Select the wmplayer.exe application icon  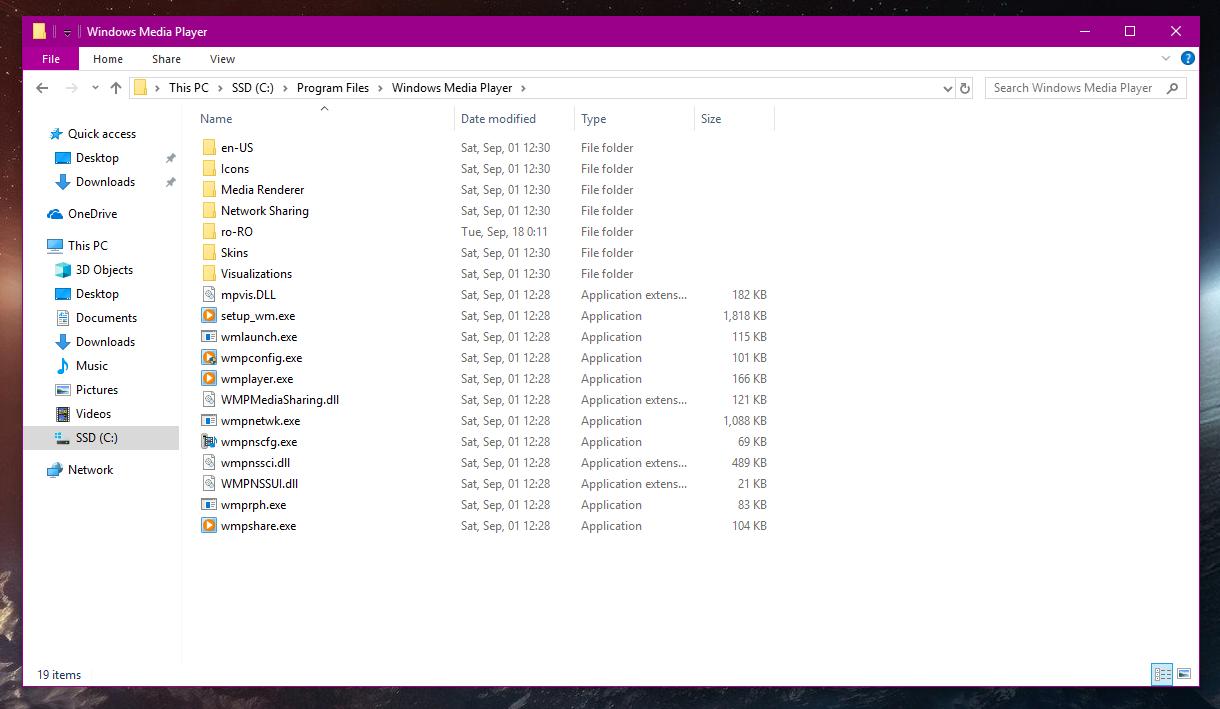pyautogui.click(x=209, y=379)
